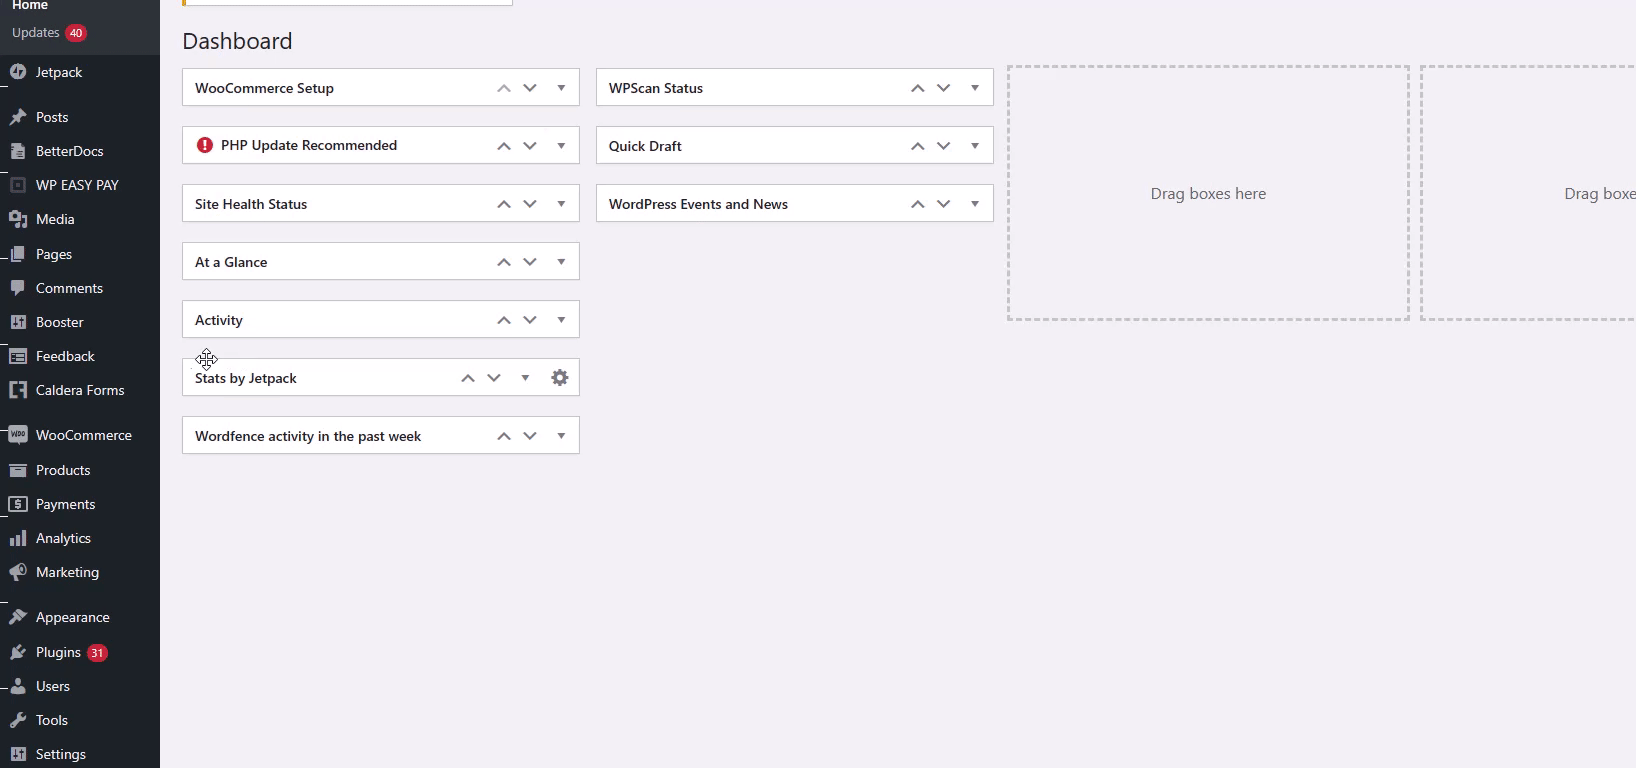Toggle Wordfence activity panel open
The height and width of the screenshot is (768, 1636).
pyautogui.click(x=561, y=436)
